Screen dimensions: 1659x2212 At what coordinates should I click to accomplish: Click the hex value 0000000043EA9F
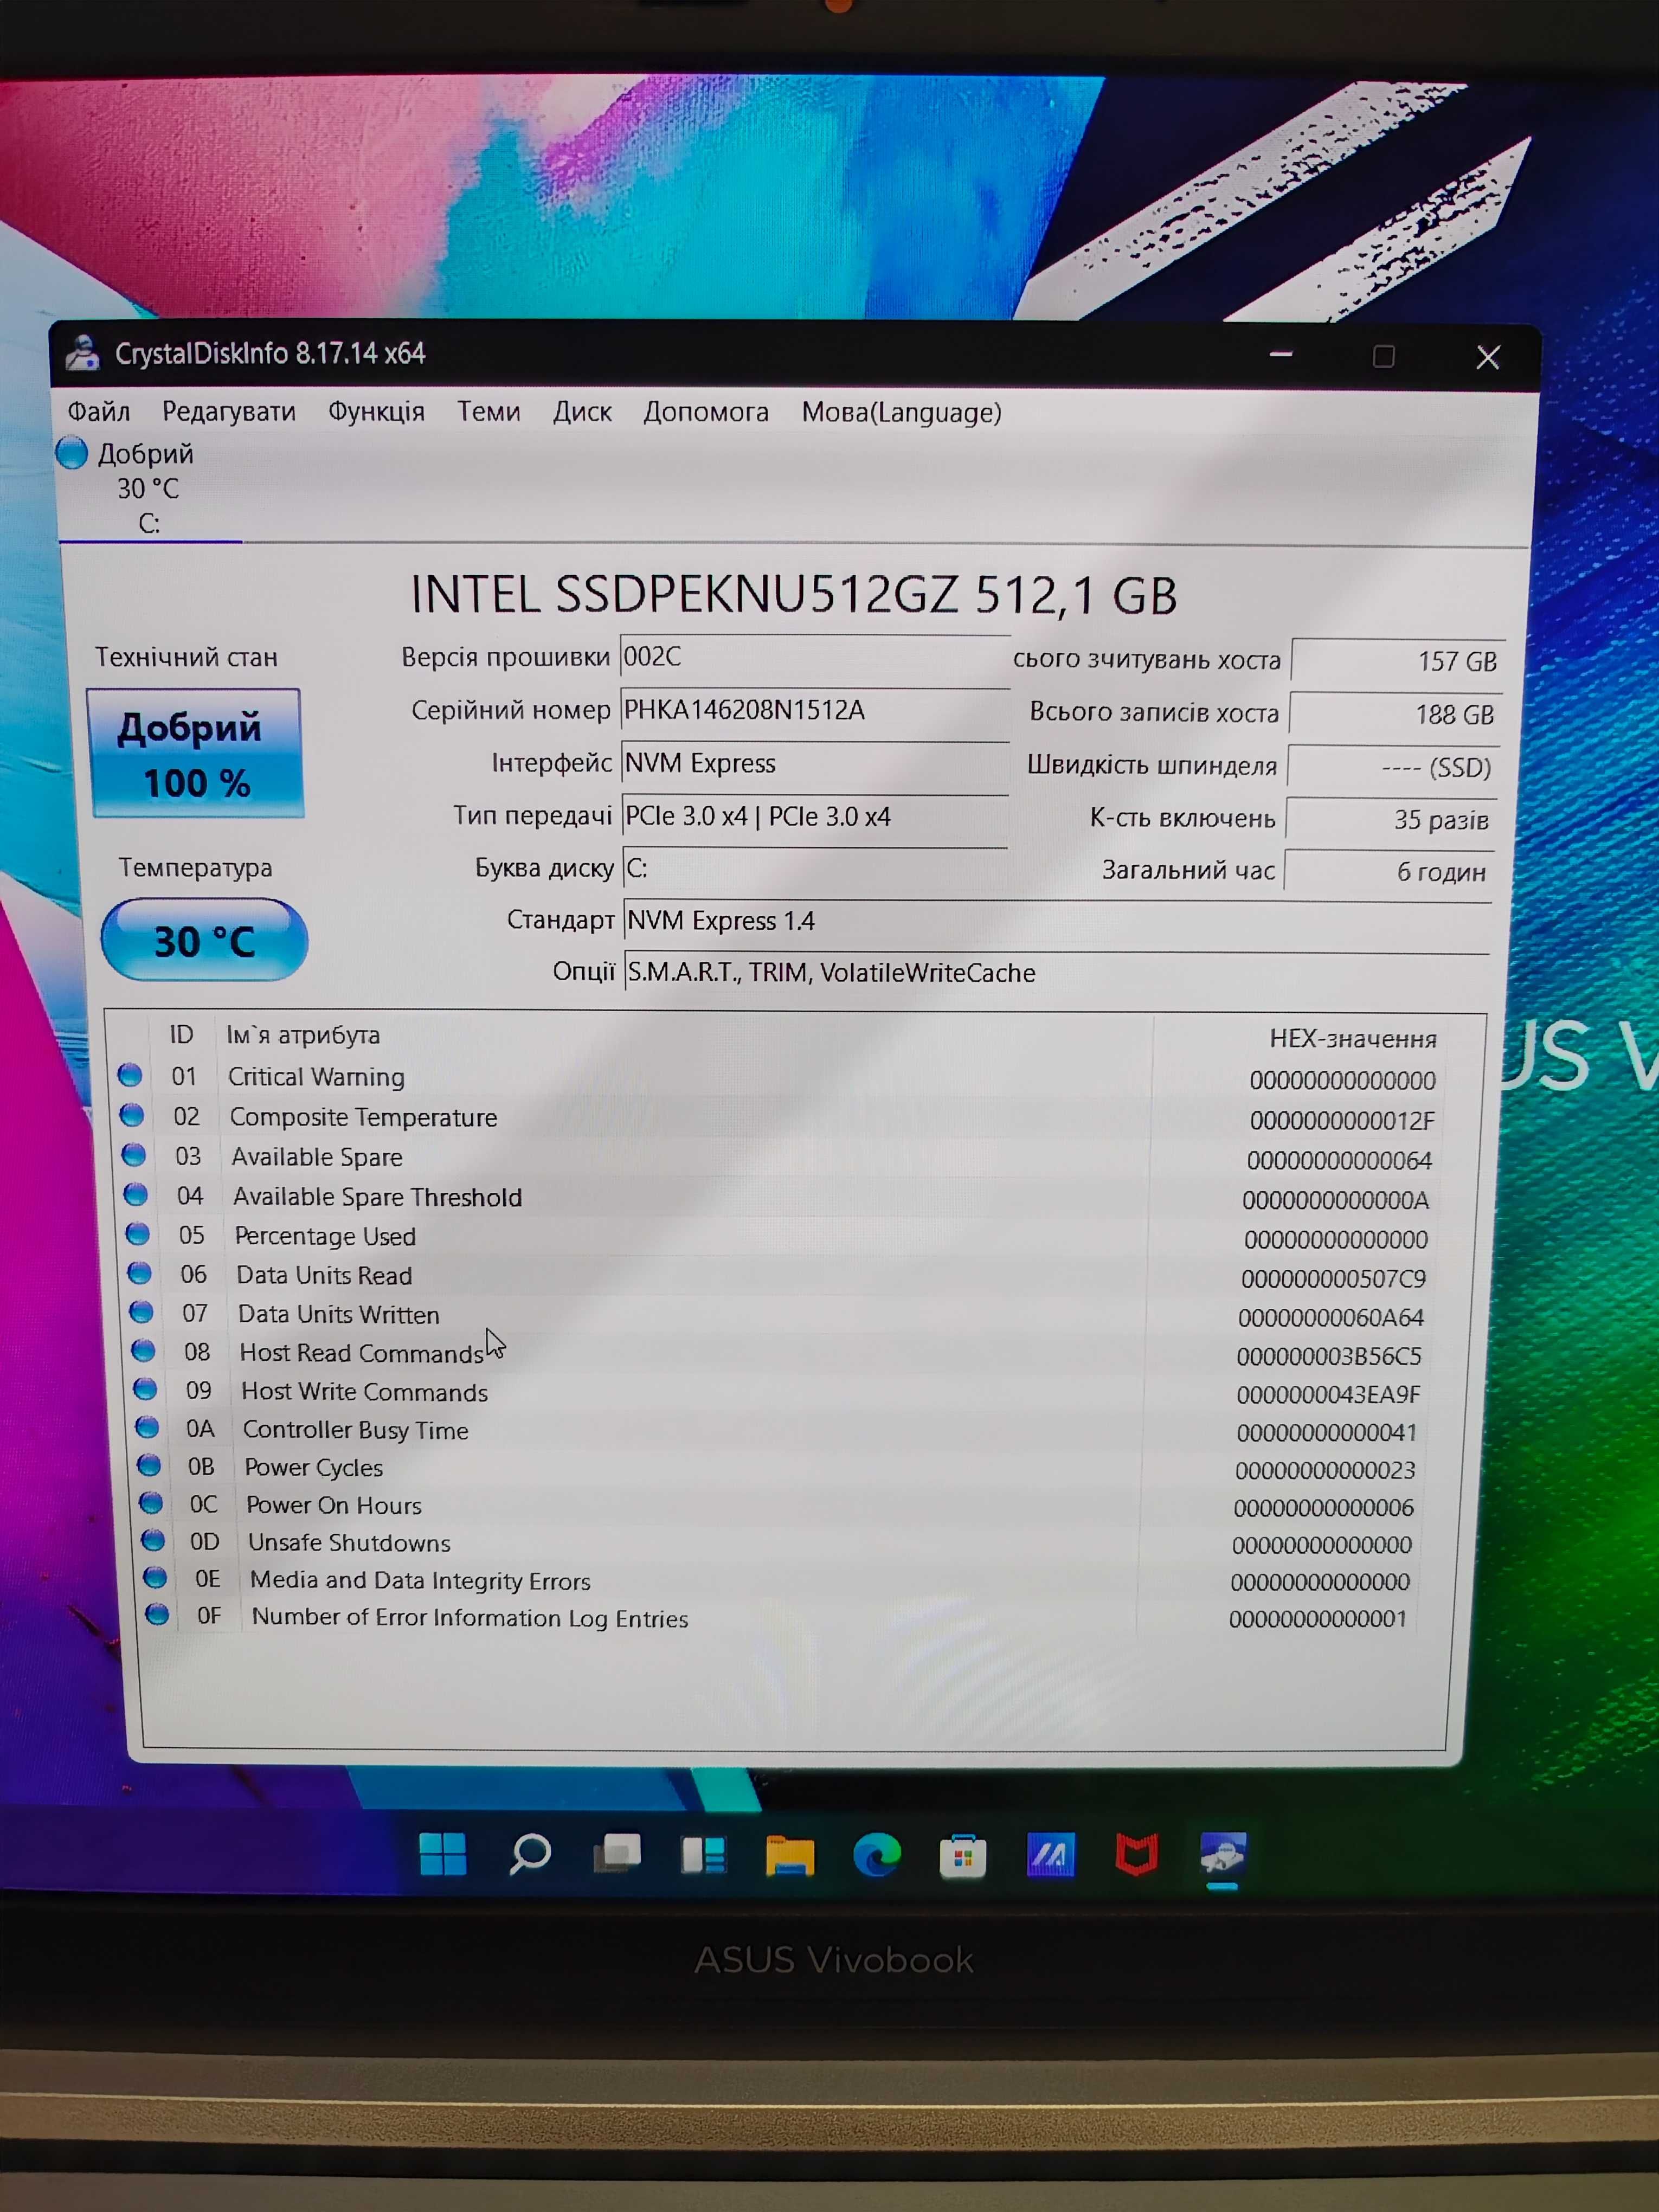click(1328, 1394)
